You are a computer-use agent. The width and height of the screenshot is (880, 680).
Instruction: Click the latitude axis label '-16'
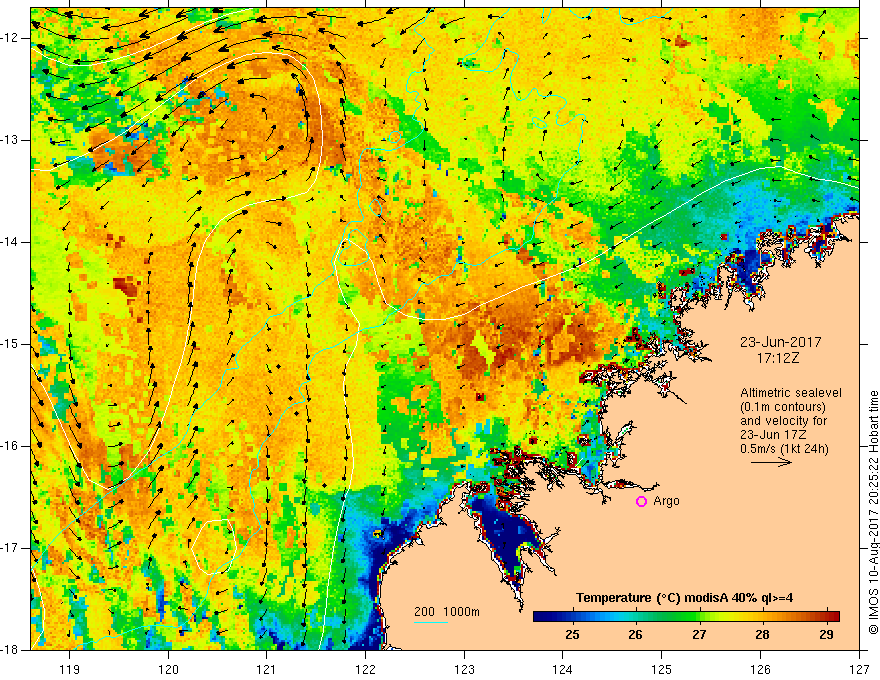click(10, 446)
